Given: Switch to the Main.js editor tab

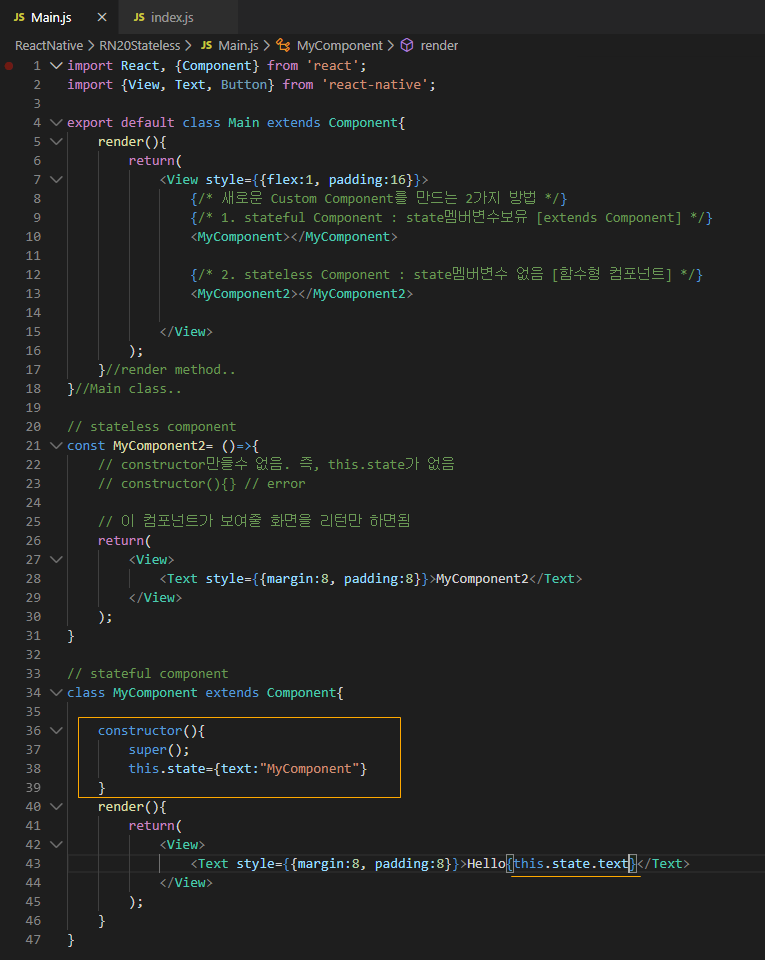Looking at the screenshot, I should point(59,17).
